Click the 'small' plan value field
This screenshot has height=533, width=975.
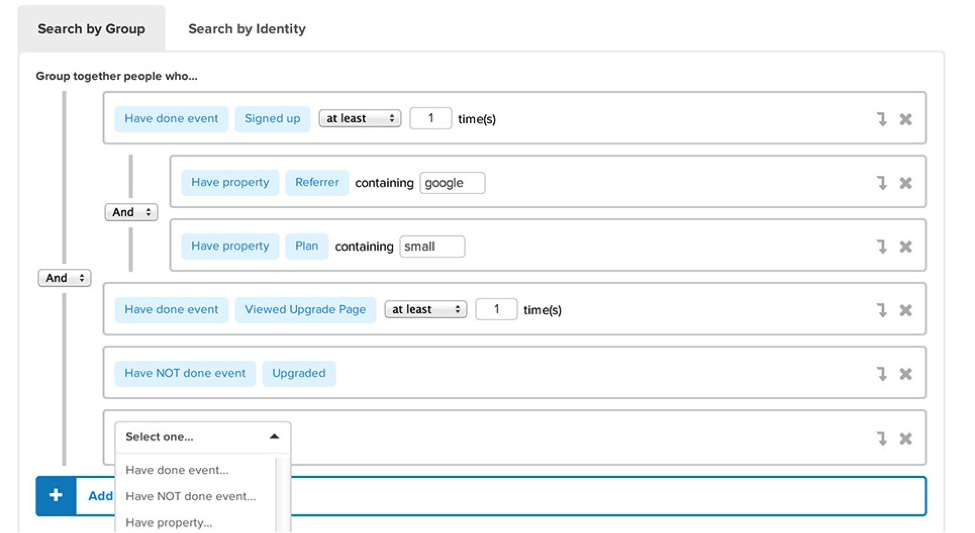tap(432, 246)
